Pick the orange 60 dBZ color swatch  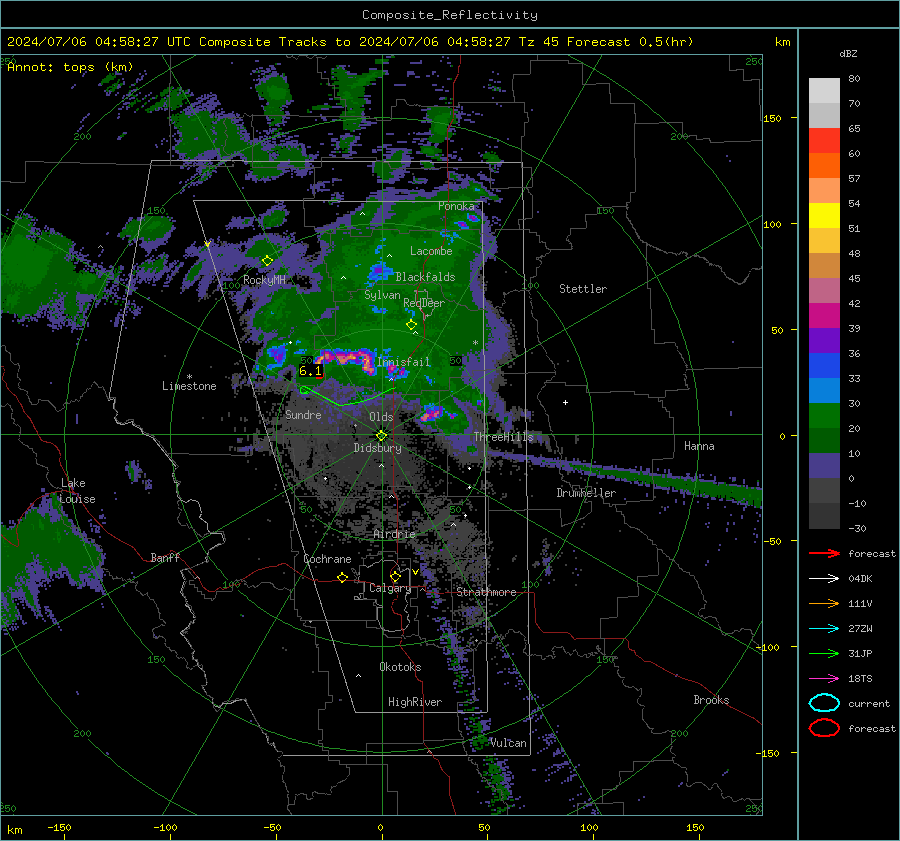click(824, 166)
